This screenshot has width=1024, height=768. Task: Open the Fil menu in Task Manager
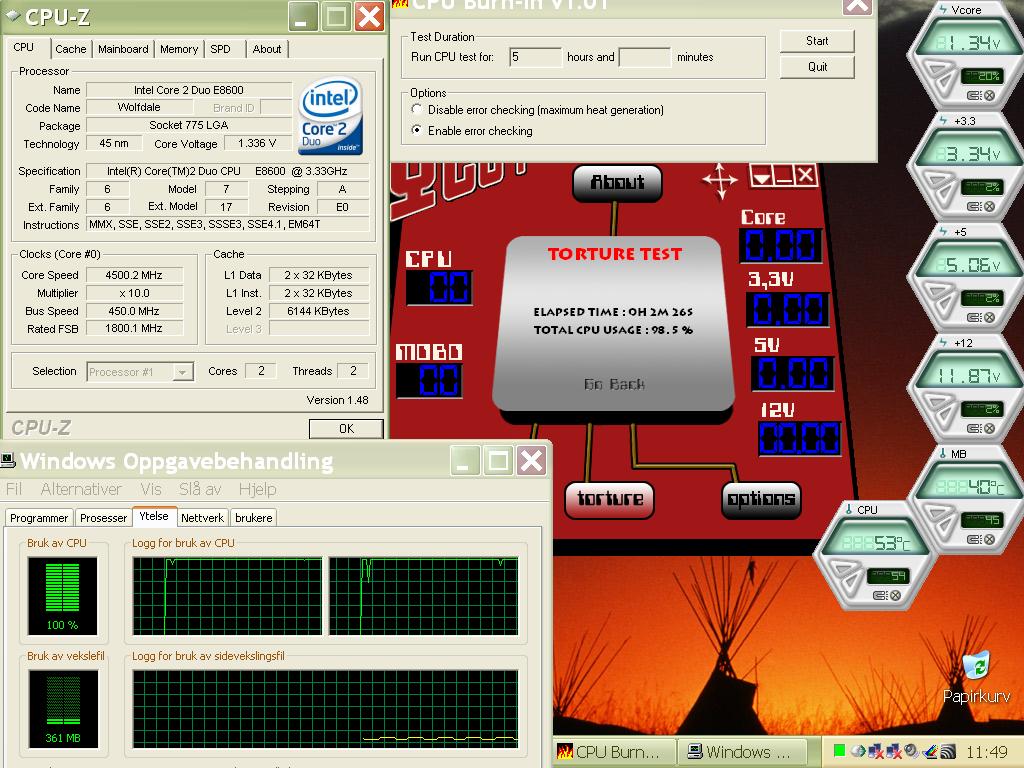[x=14, y=489]
